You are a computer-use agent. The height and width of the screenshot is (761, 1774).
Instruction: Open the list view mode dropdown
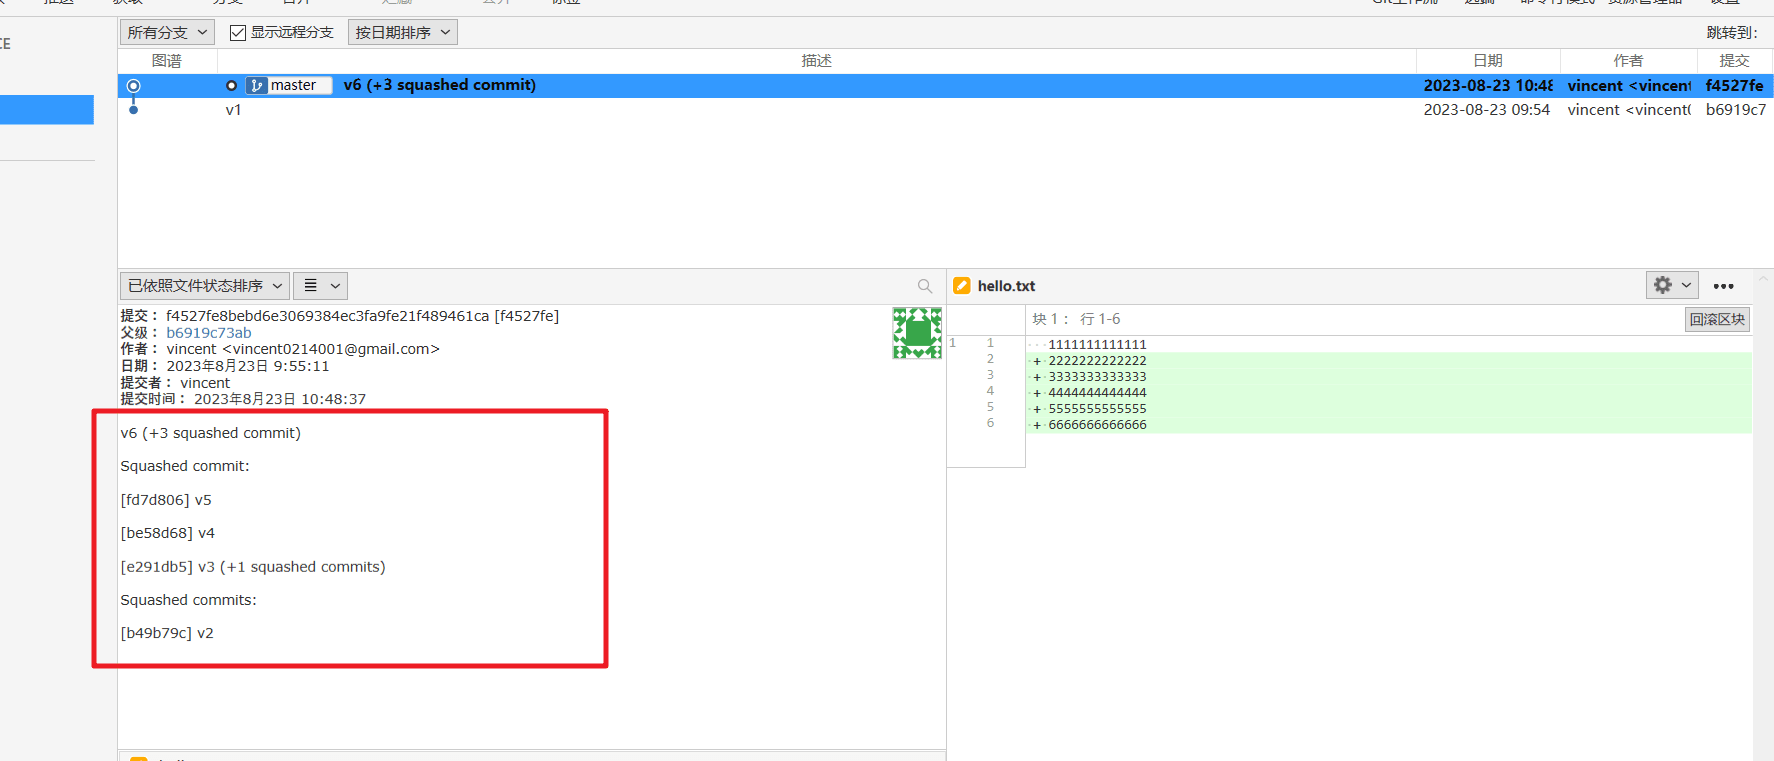pos(320,286)
